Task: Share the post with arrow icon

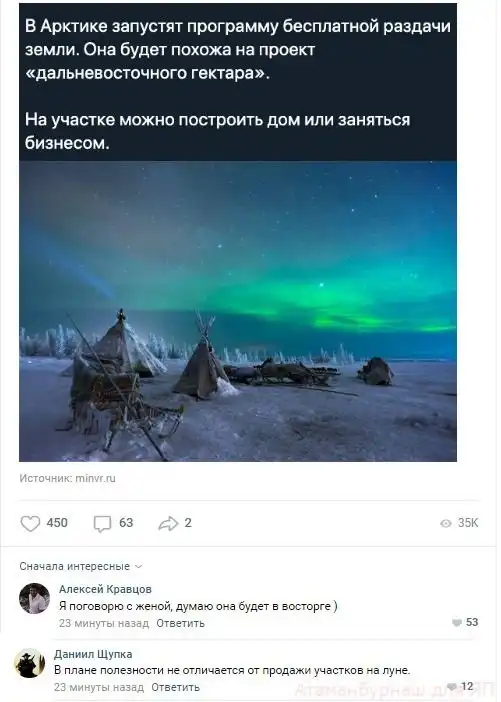Action: [168, 523]
